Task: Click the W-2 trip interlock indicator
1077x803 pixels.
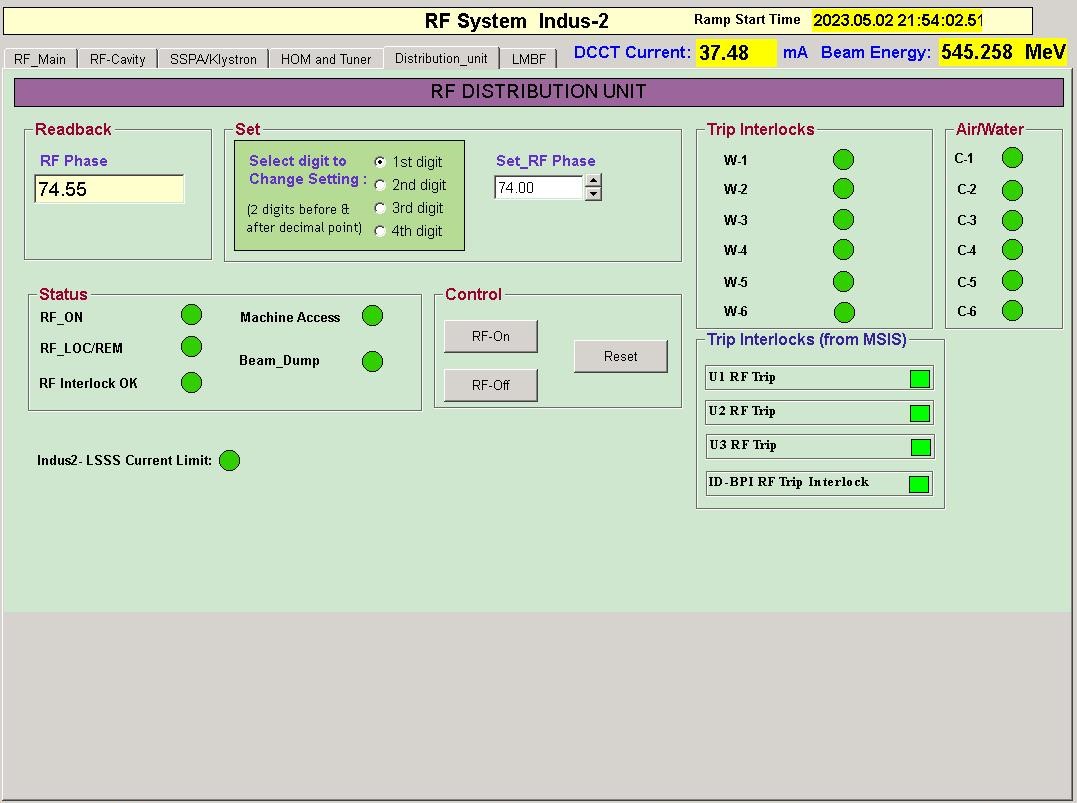Action: (843, 188)
